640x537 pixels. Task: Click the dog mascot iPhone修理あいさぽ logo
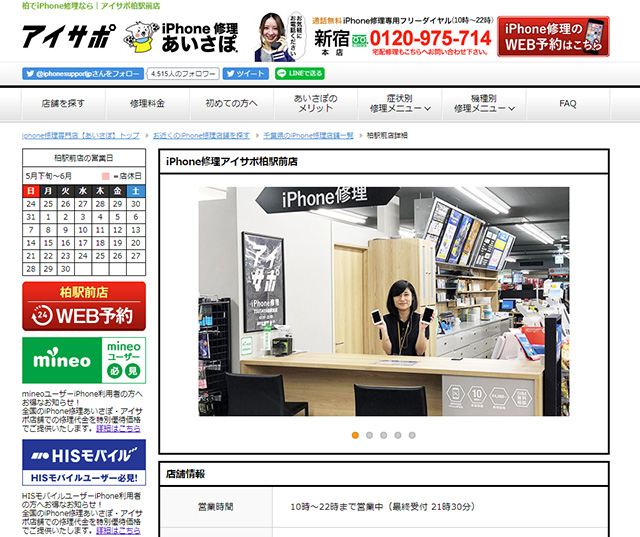click(x=180, y=38)
